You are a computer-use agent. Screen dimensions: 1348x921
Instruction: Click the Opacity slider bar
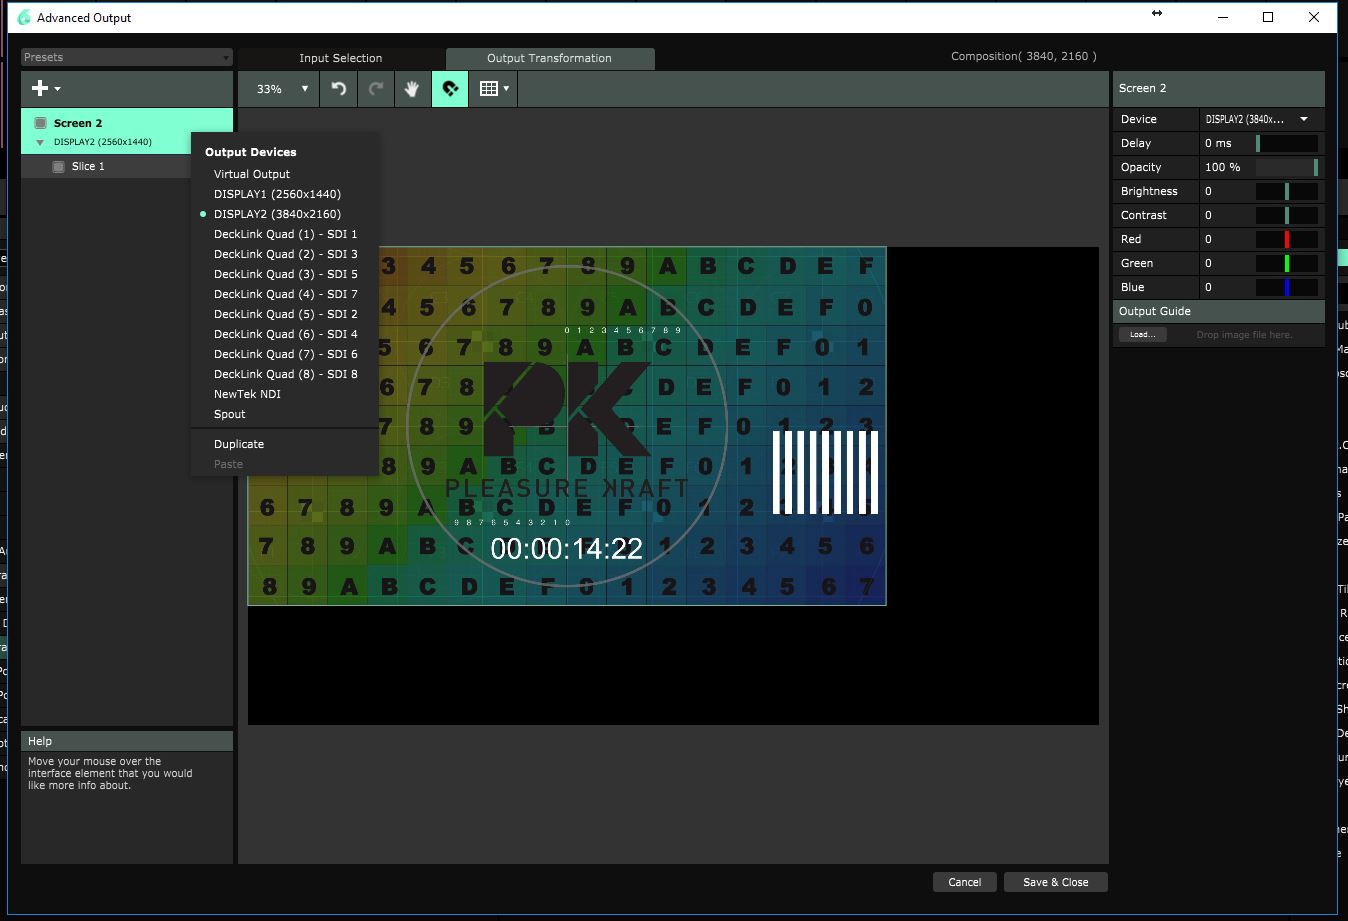(1286, 167)
